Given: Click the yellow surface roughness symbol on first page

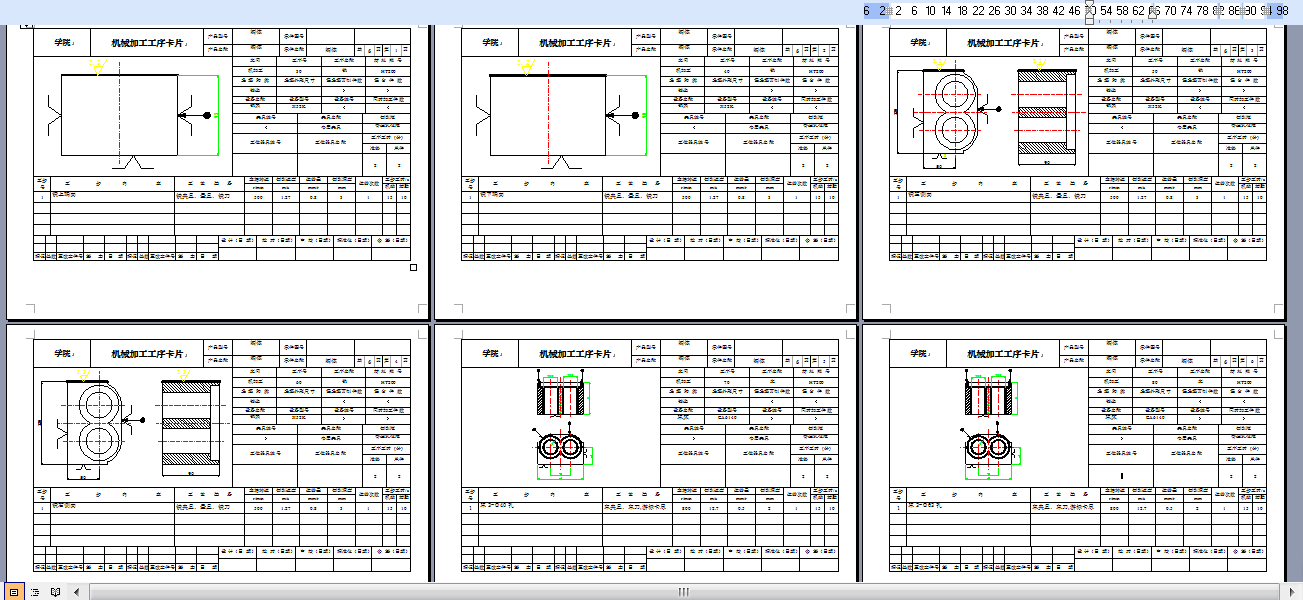Looking at the screenshot, I should [x=98, y=67].
